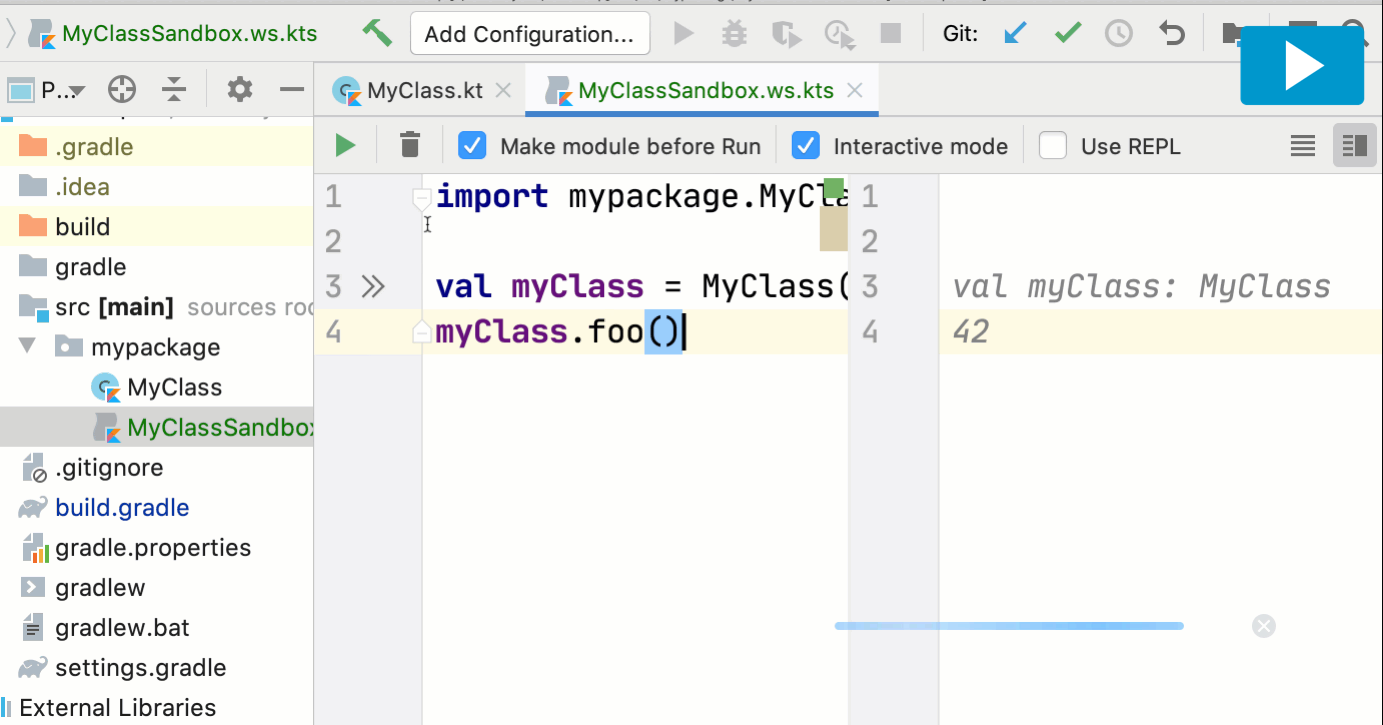Click the Add Configuration button
This screenshot has height=725, width=1383.
[529, 34]
